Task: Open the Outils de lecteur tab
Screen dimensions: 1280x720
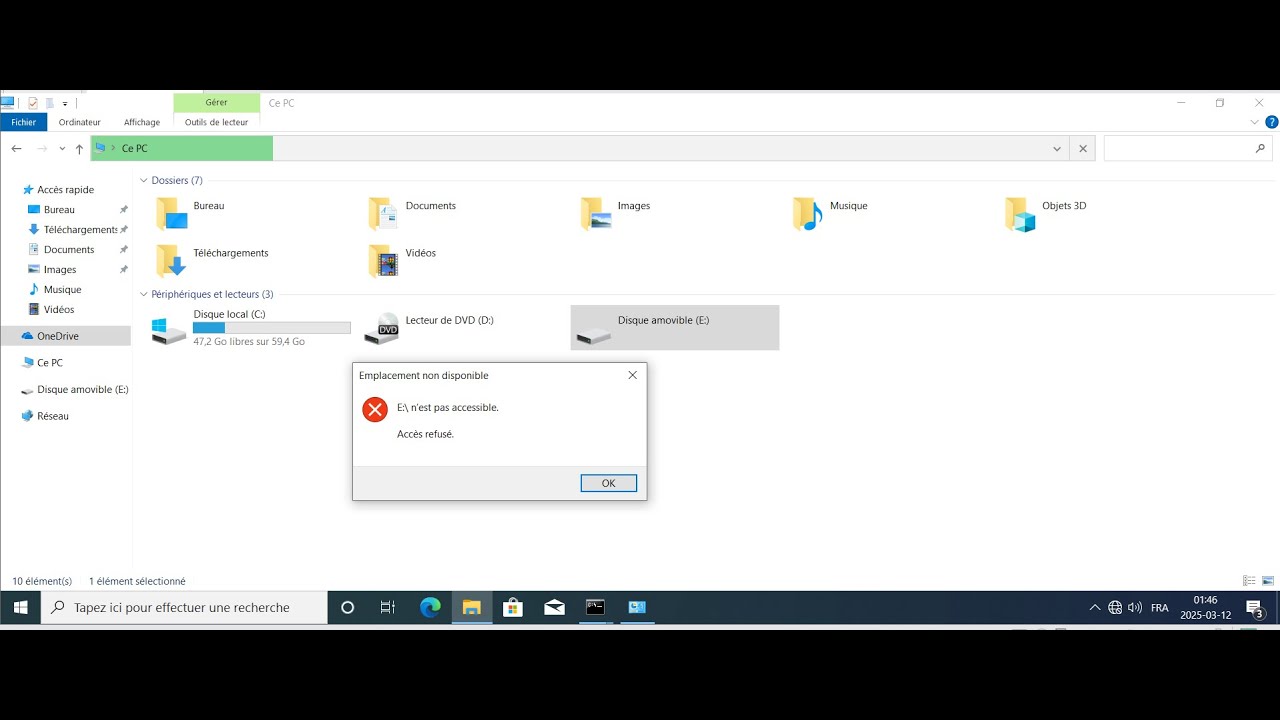Action: (x=216, y=122)
